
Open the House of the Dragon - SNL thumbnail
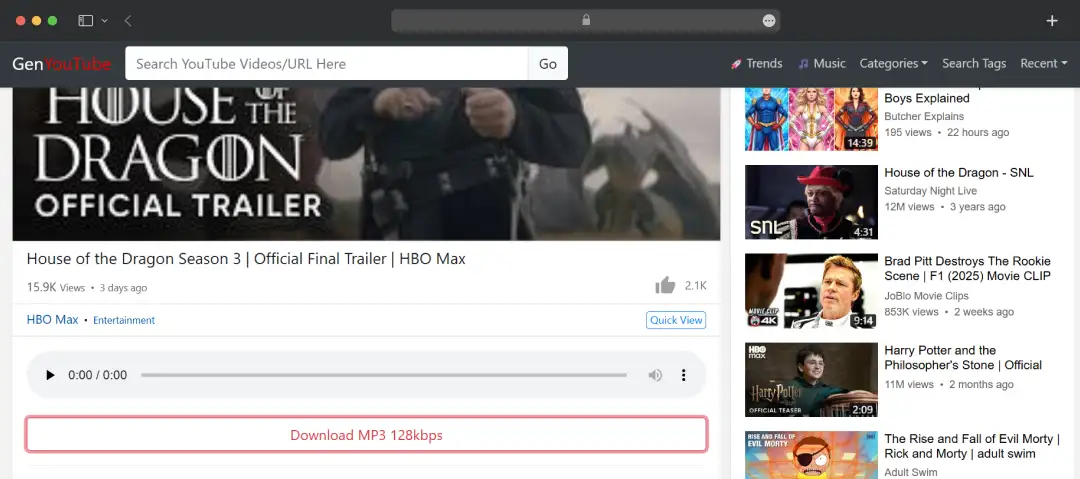(811, 202)
